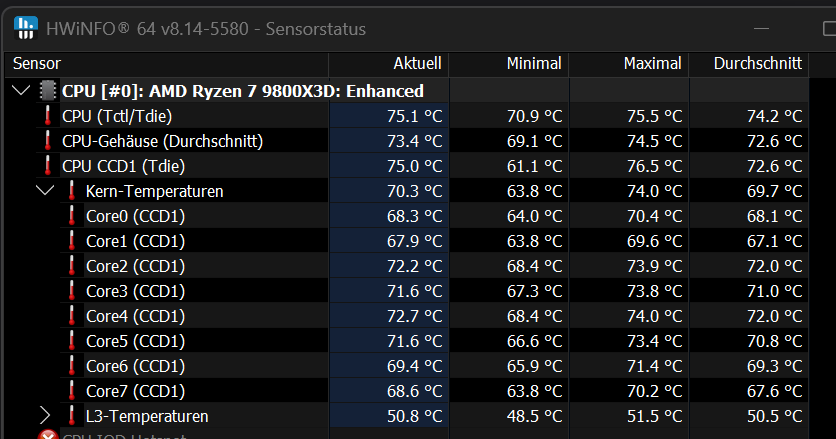Viewport: 836px width, 439px height.
Task: Click the Sensor column header
Action: [166, 63]
